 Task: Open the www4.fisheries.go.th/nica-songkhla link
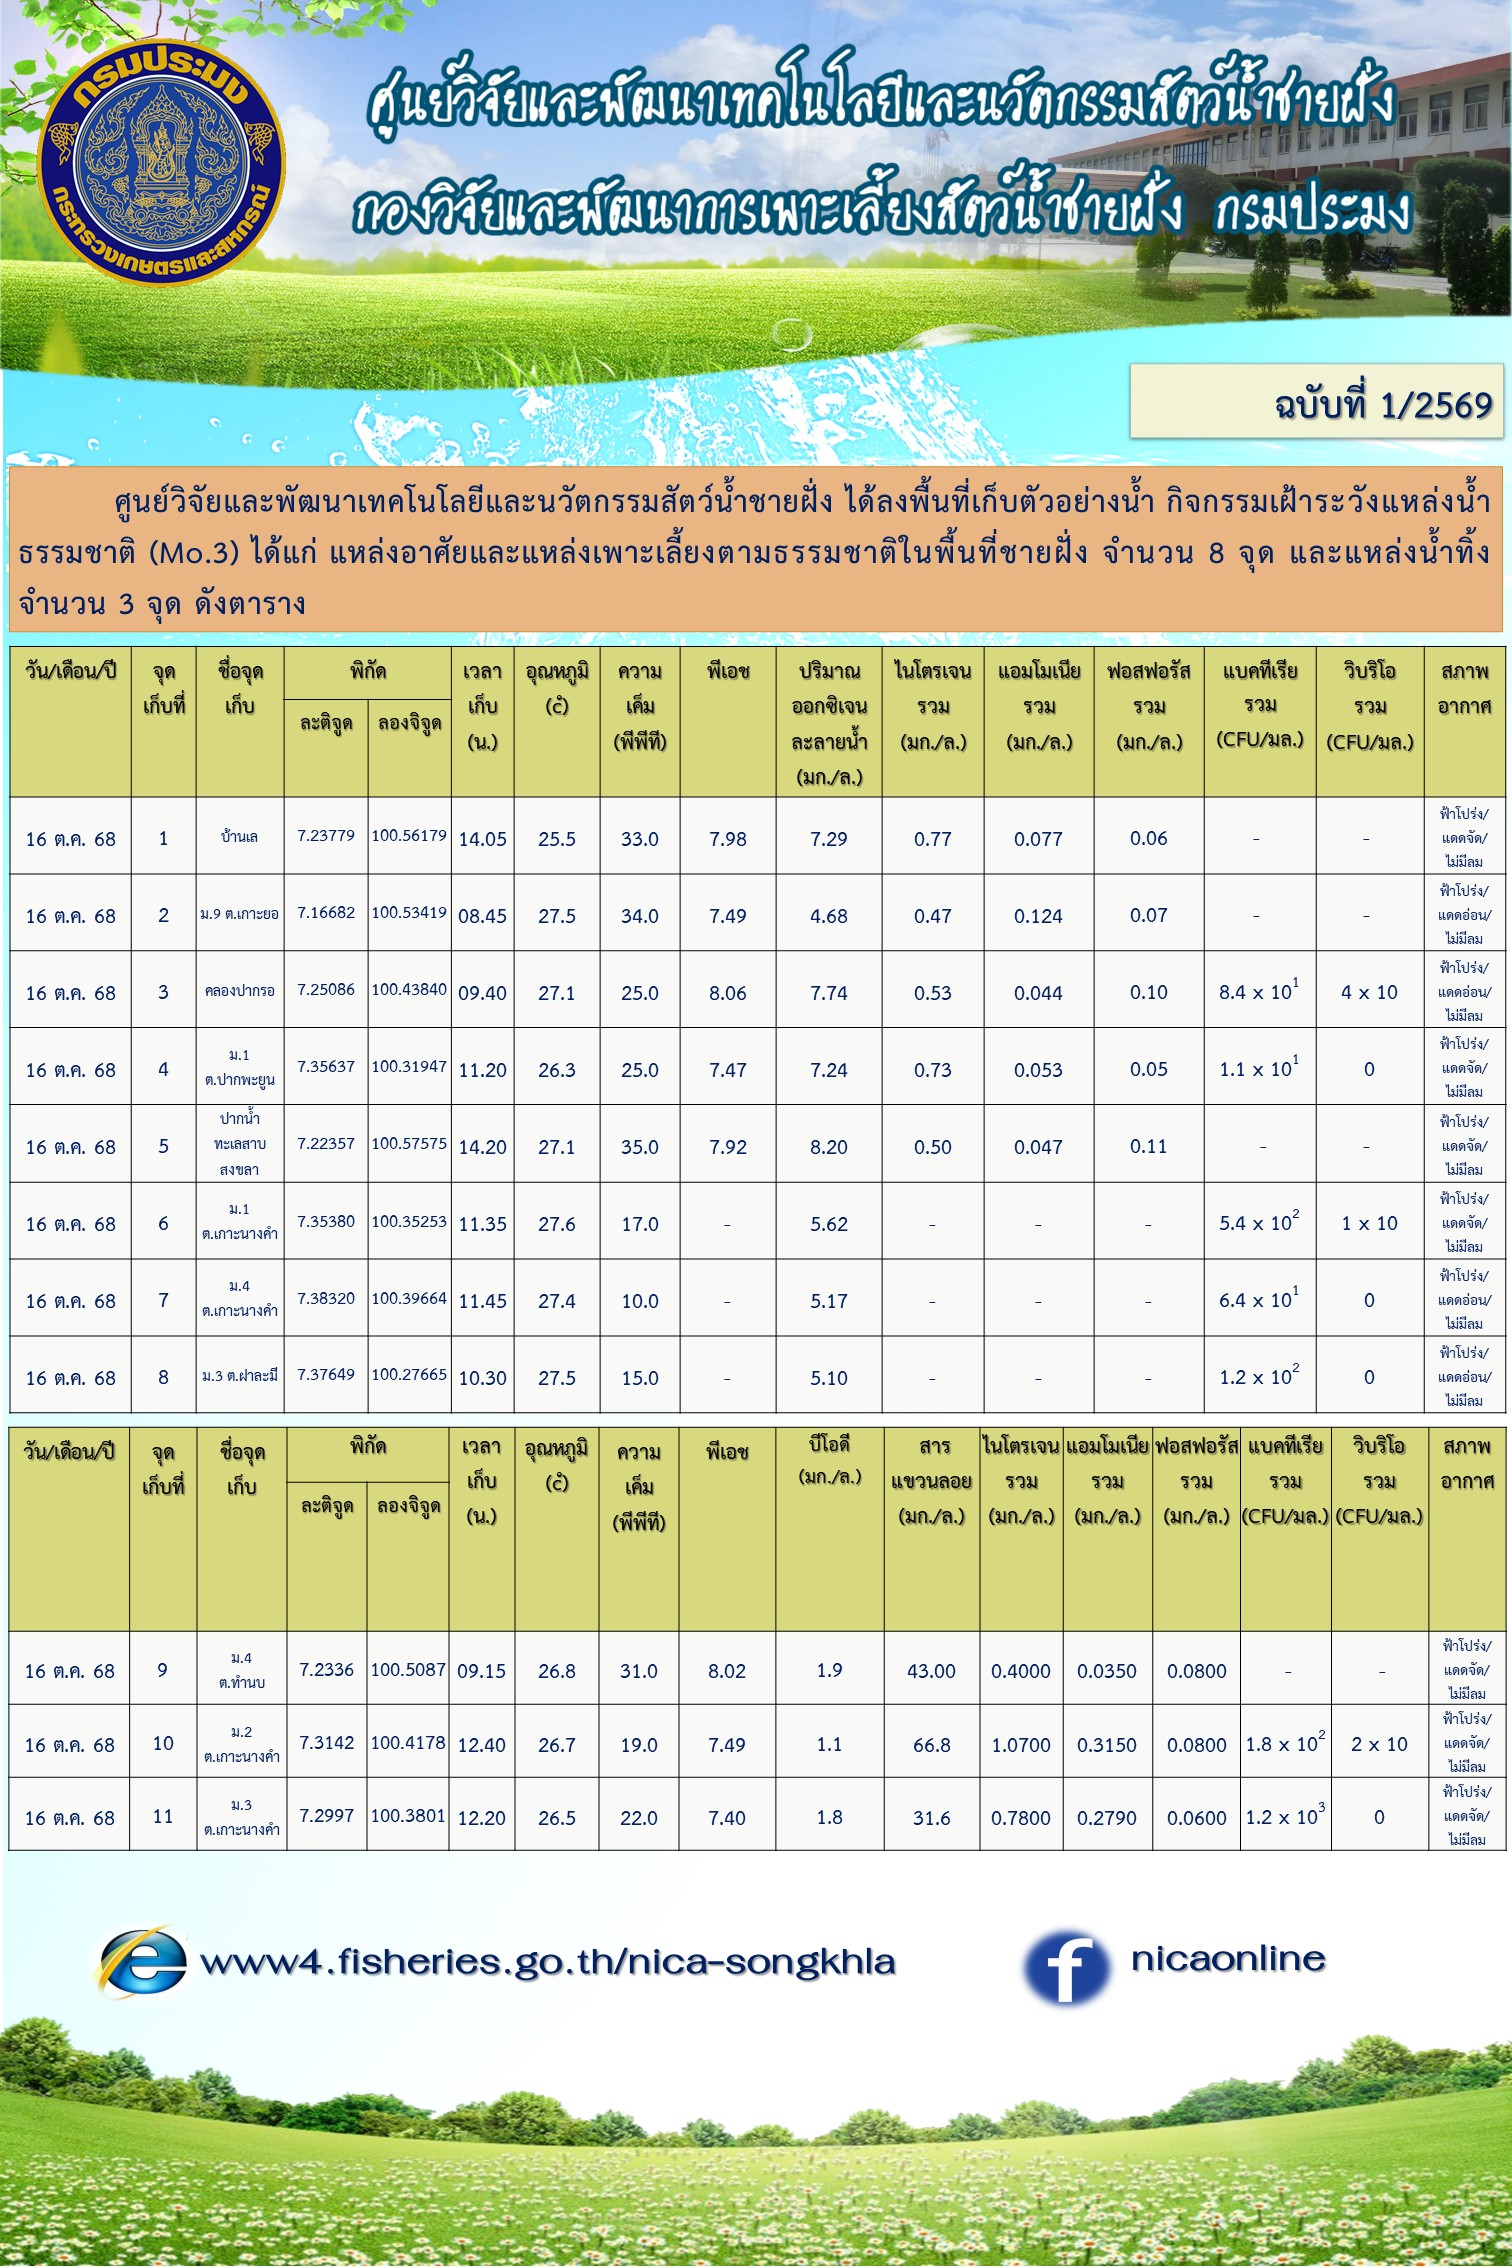[x=547, y=1962]
